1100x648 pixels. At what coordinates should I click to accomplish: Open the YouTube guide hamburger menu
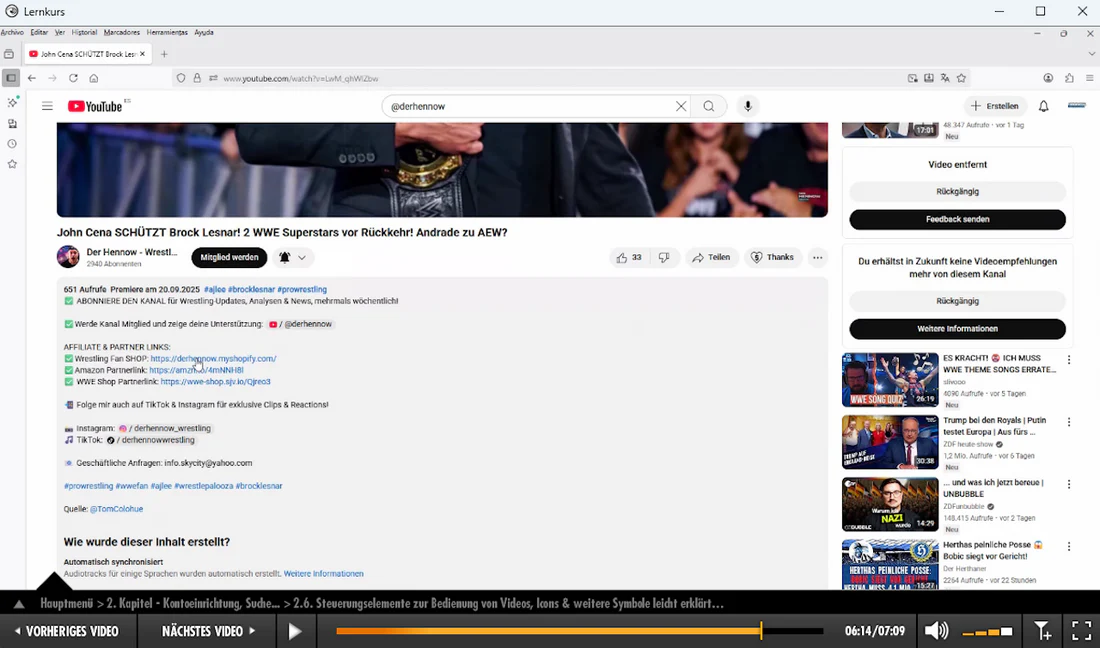click(47, 105)
